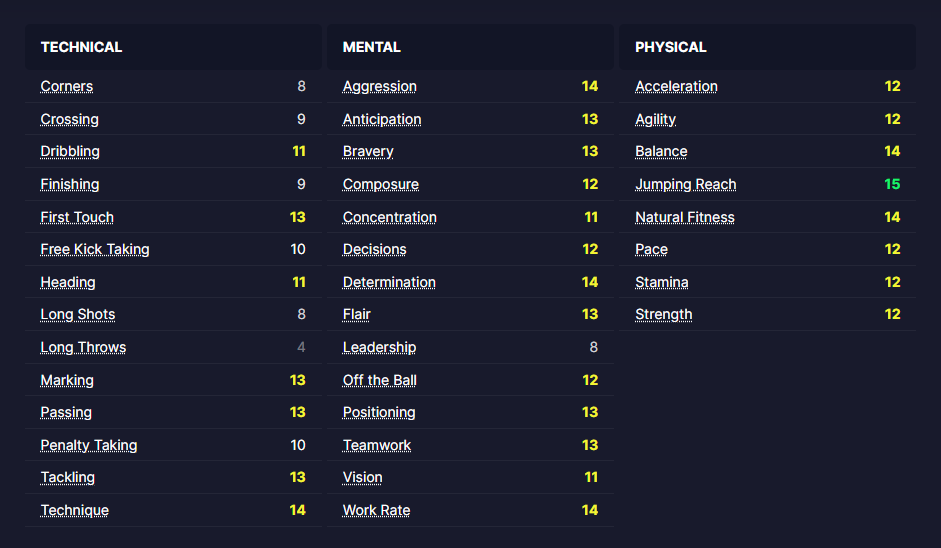Open the Strength attribute link
Screen dimensions: 941x548
664,314
